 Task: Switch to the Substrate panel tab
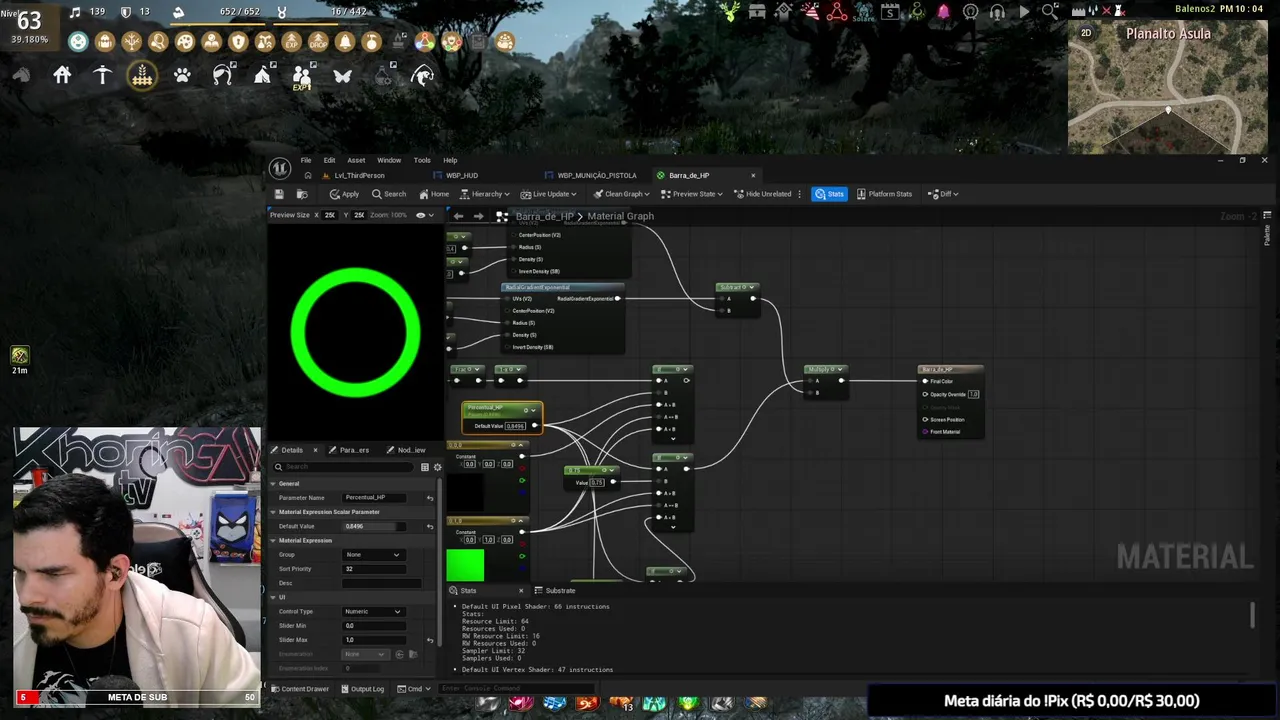[x=555, y=591]
